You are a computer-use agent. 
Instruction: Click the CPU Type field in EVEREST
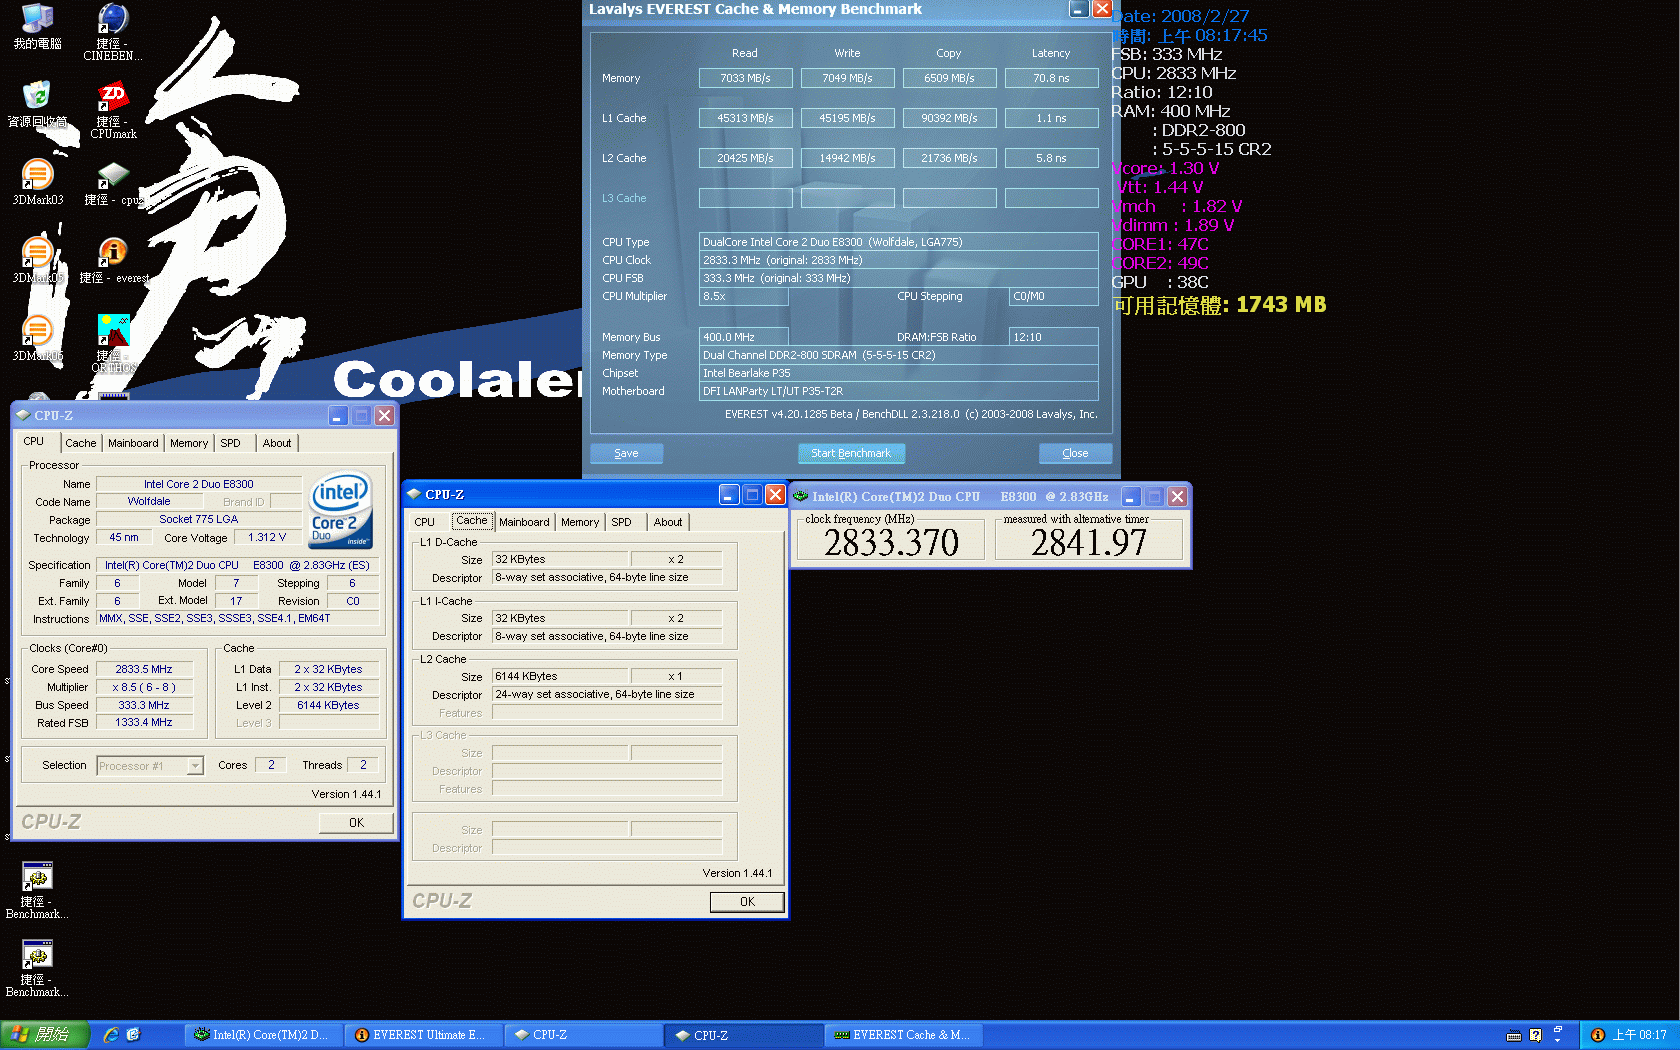click(899, 242)
